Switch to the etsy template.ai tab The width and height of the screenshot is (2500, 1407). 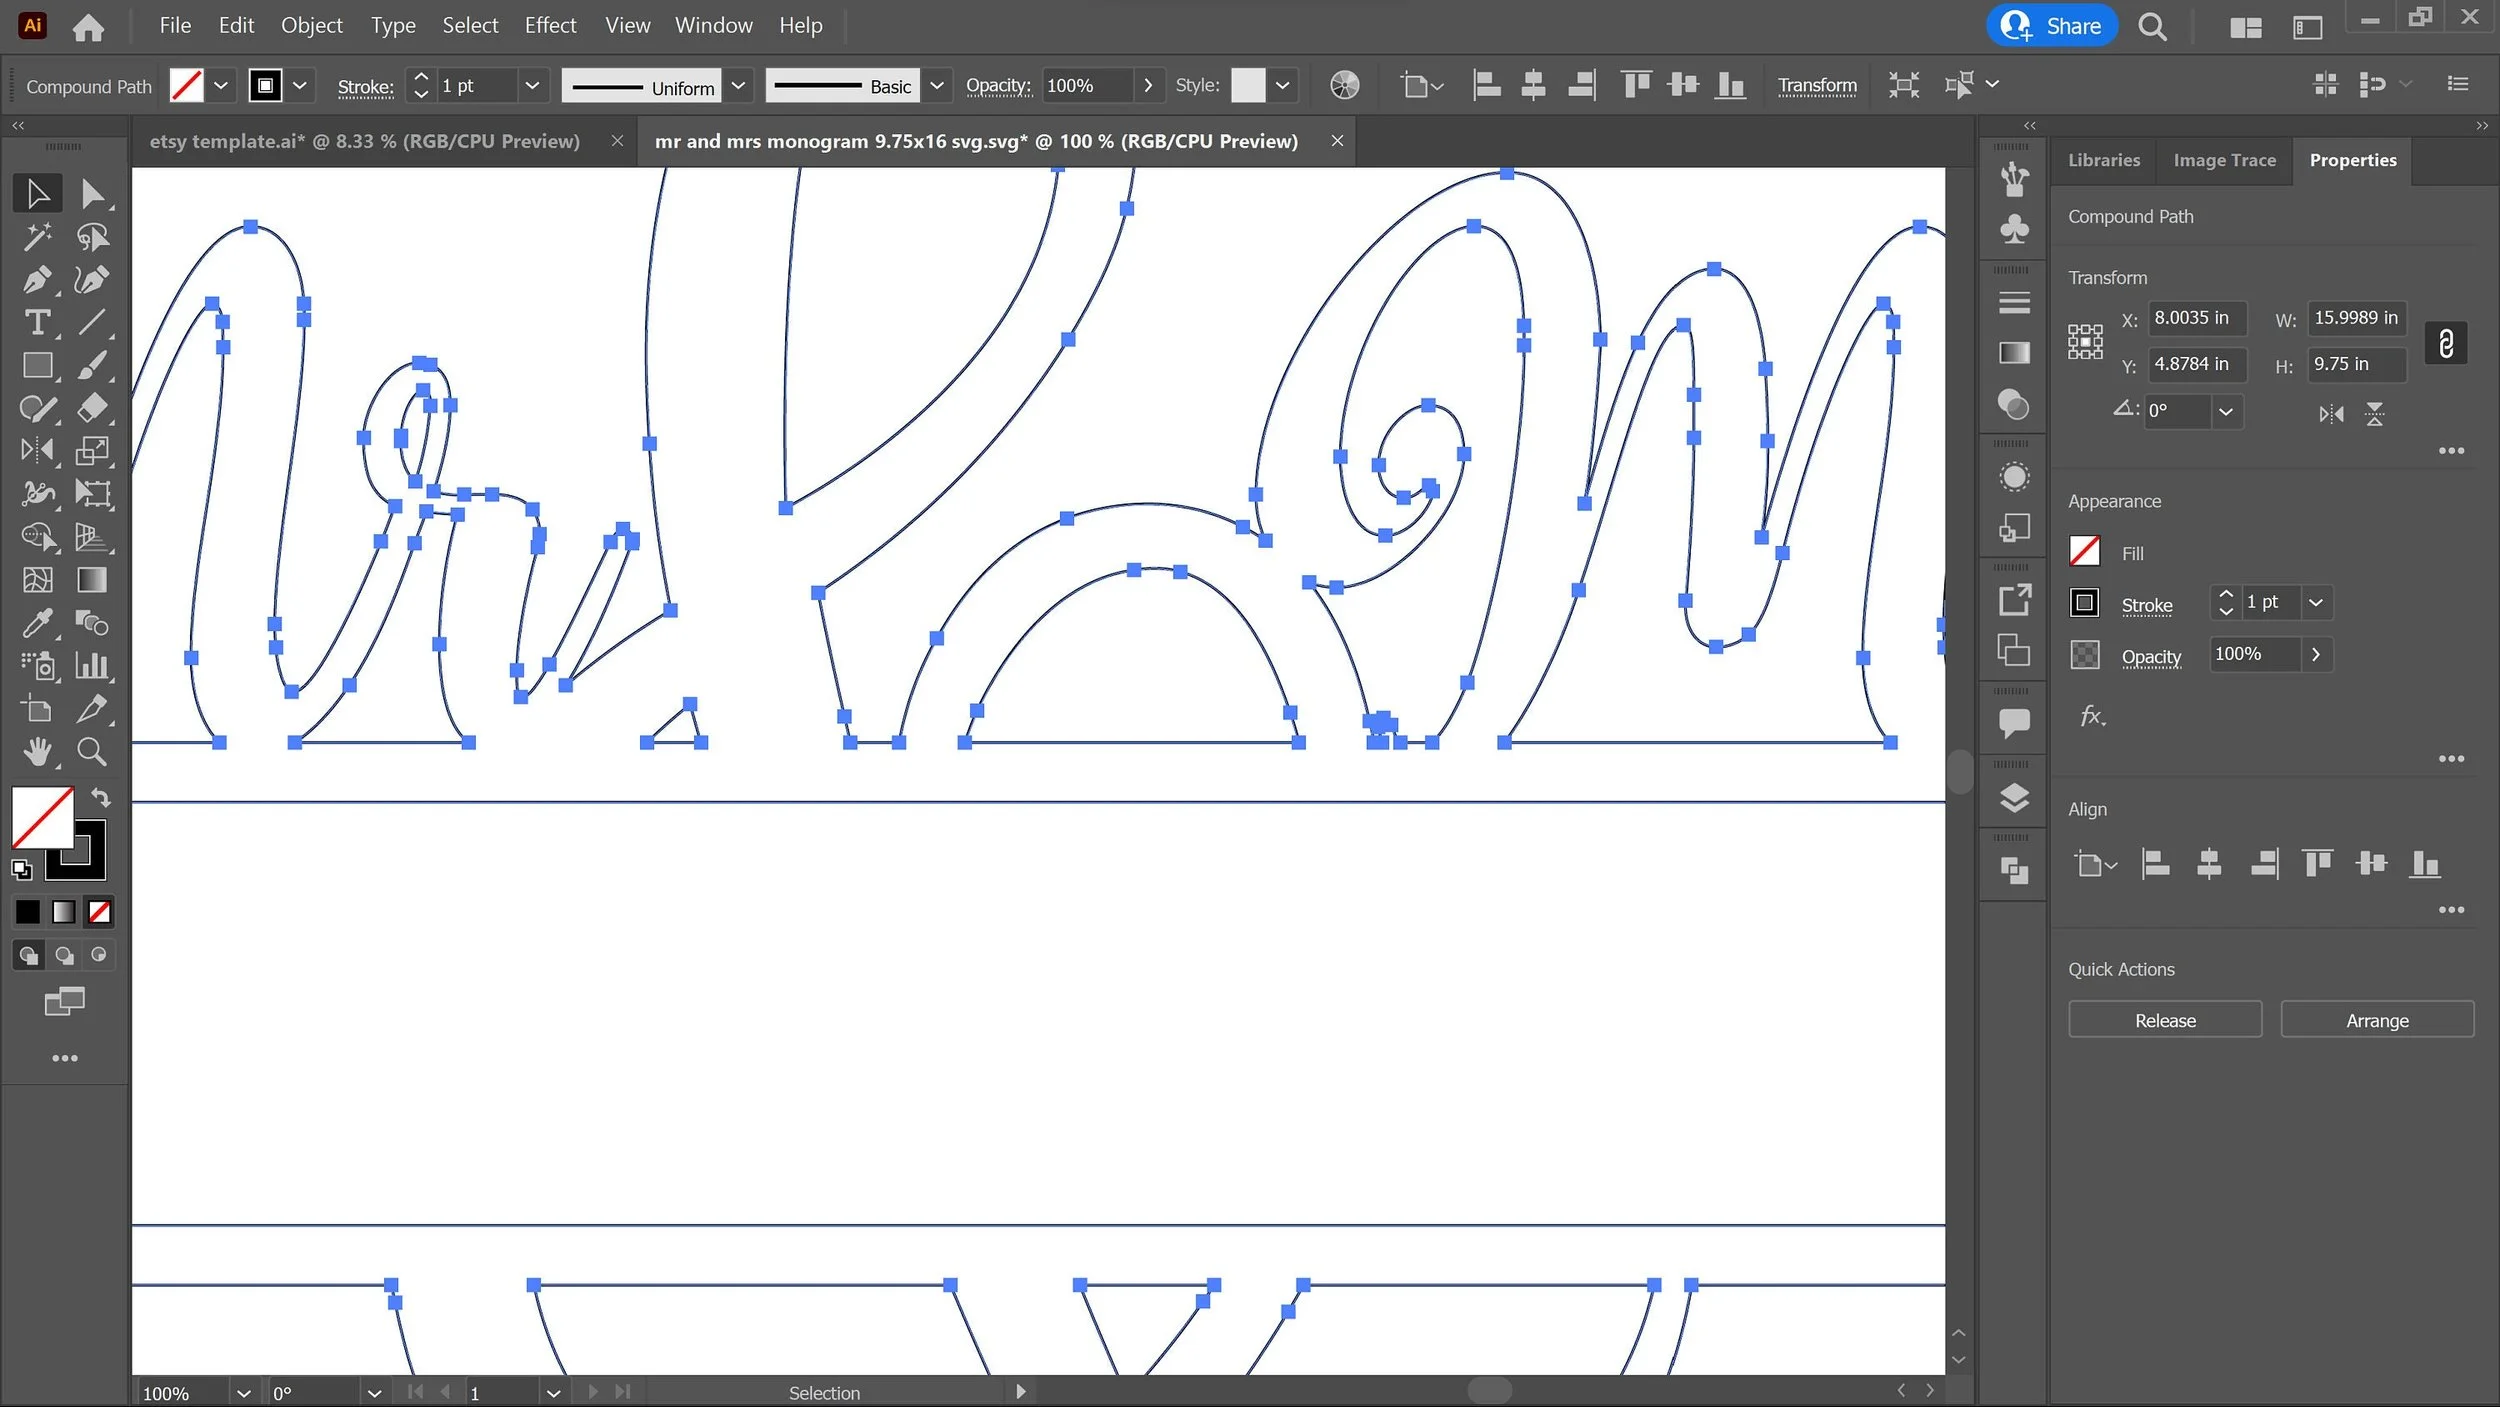tap(364, 141)
